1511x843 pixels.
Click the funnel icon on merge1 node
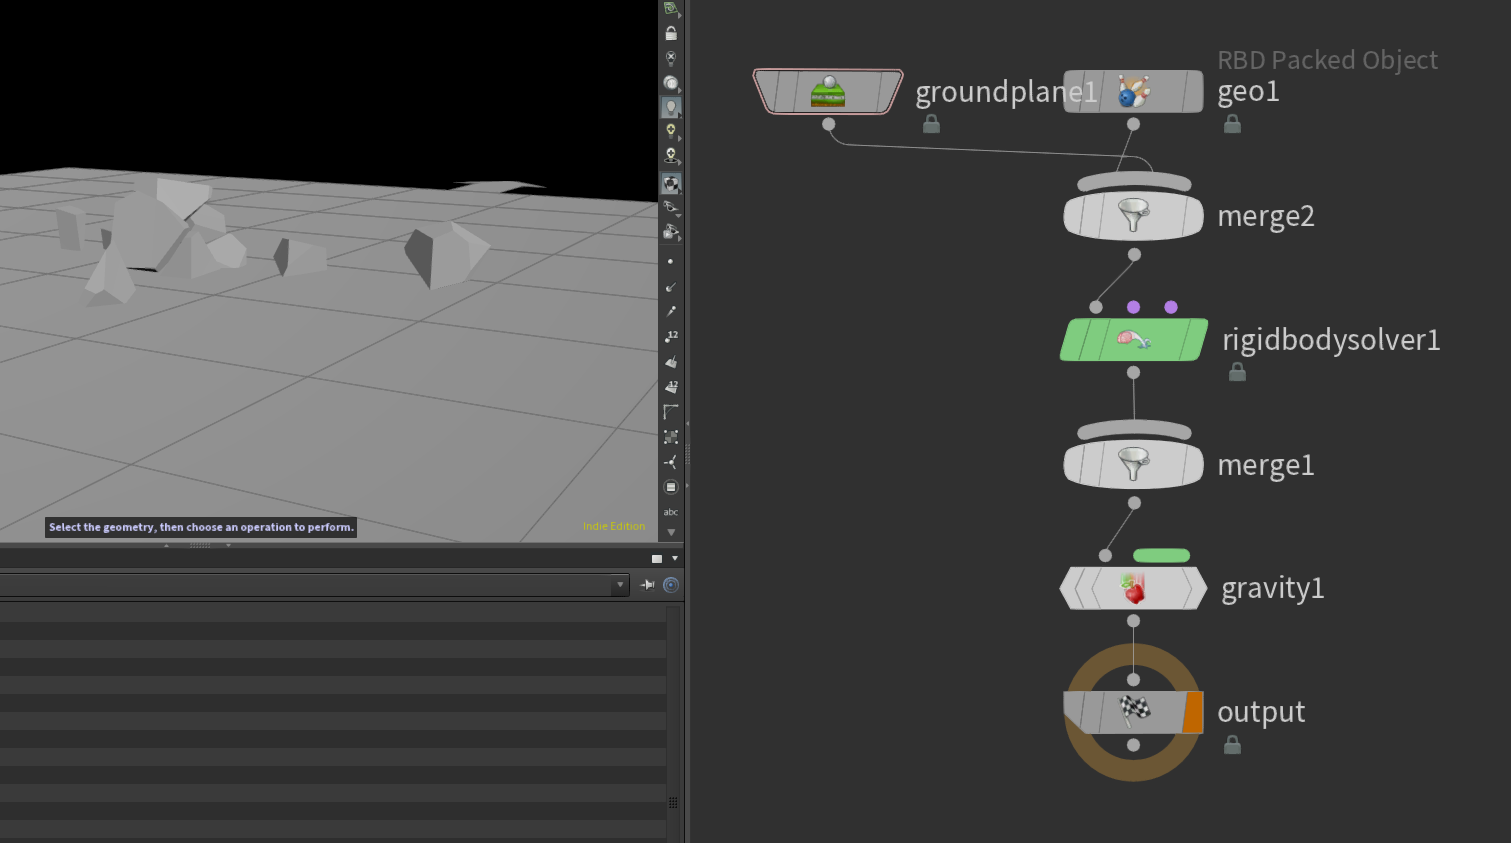1133,464
